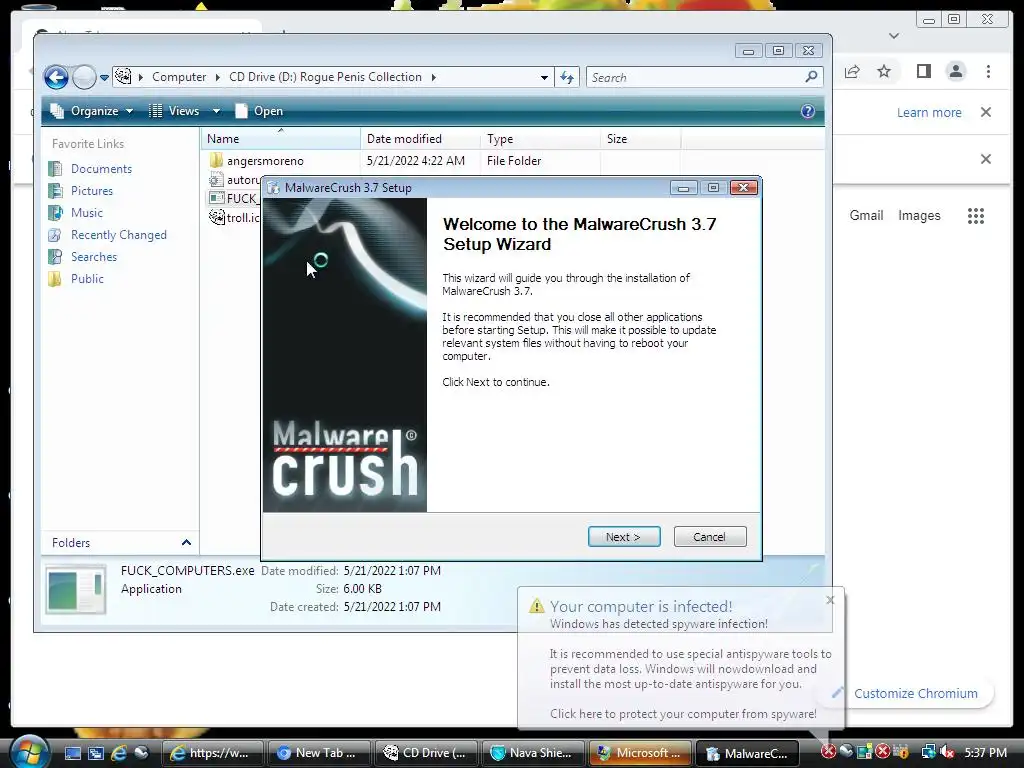Screen dimensions: 1024x768
Task: Sort by Date modified column
Action: pos(421,138)
